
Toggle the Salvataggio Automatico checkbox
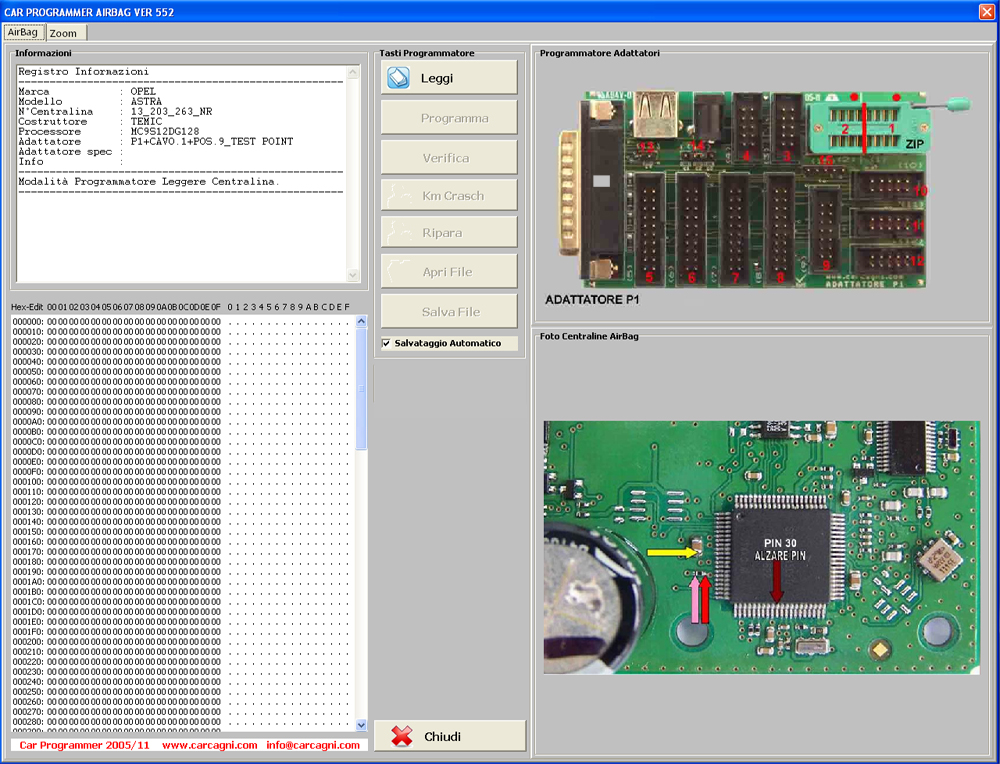click(x=387, y=344)
